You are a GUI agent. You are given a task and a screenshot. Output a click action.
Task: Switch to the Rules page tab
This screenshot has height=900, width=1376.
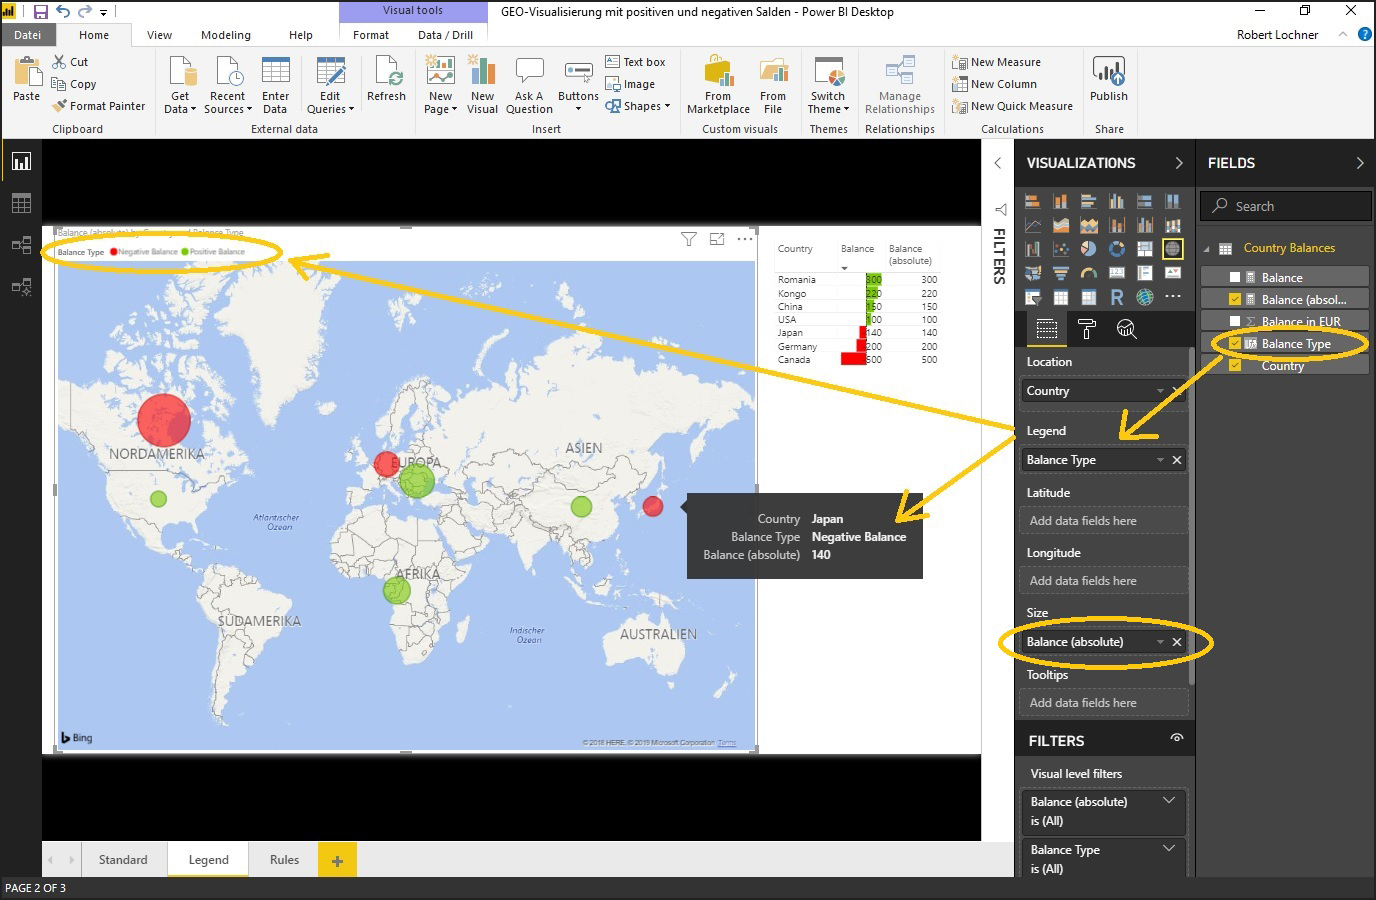[x=284, y=860]
